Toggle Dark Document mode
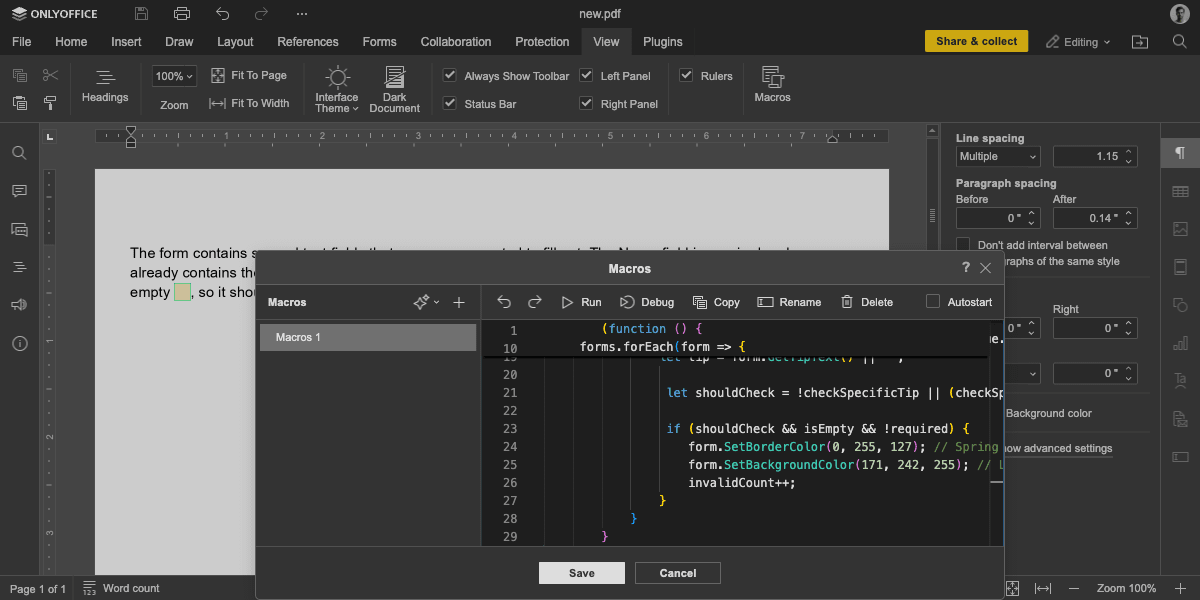 394,89
